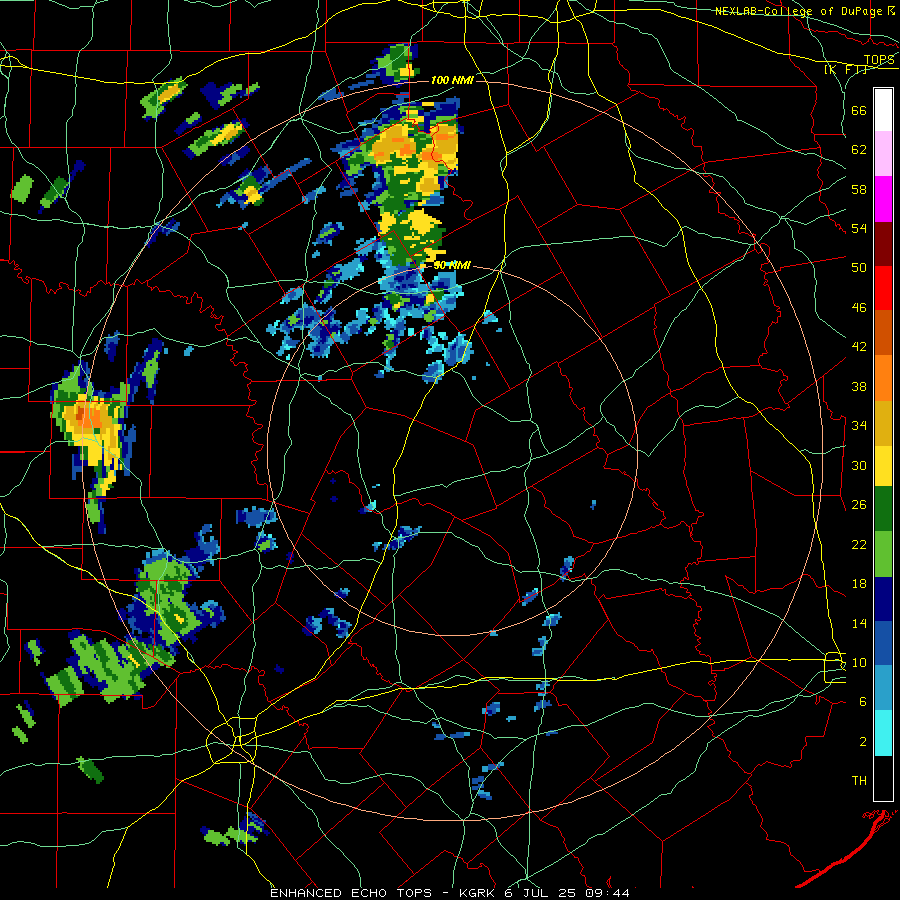900x900 pixels.
Task: Click the legend value 38
Action: coord(859,386)
